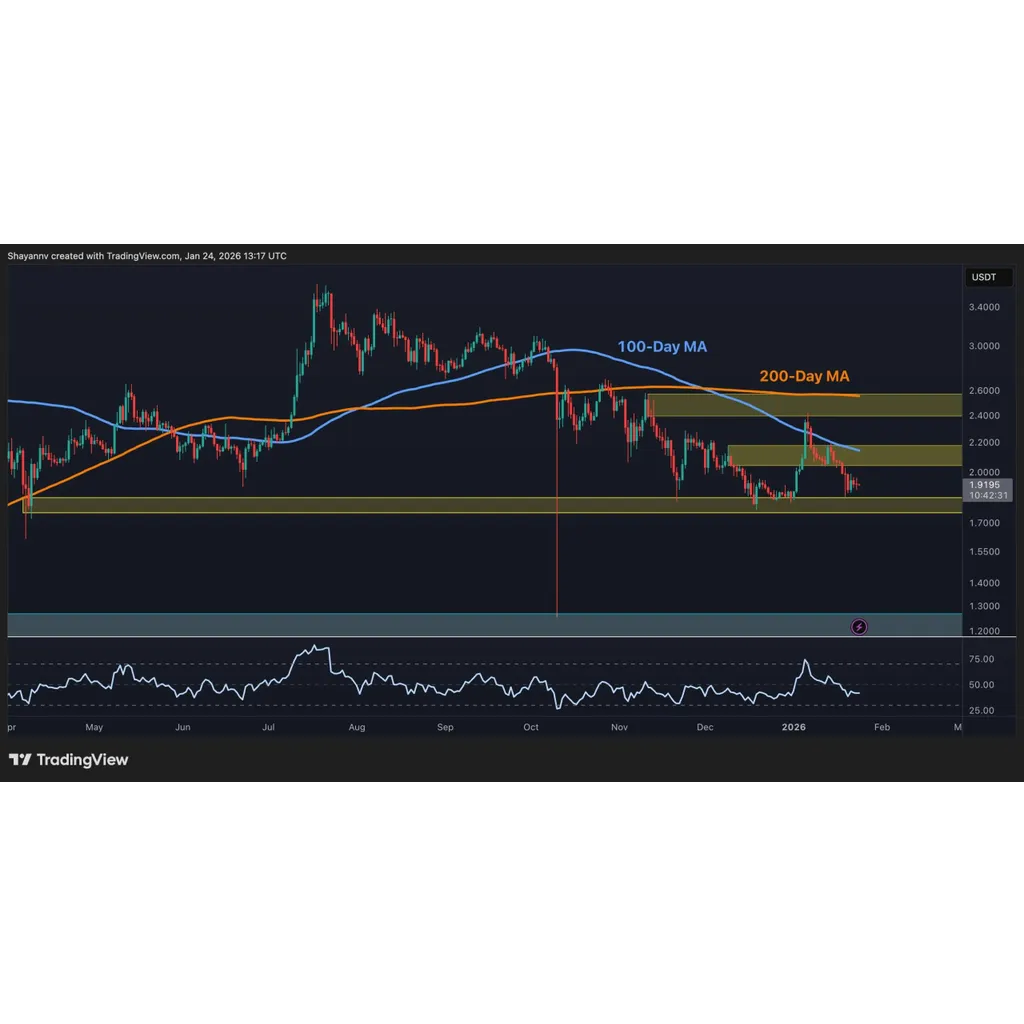
Task: Click the 1.4000 price axis label
Action: (x=984, y=583)
